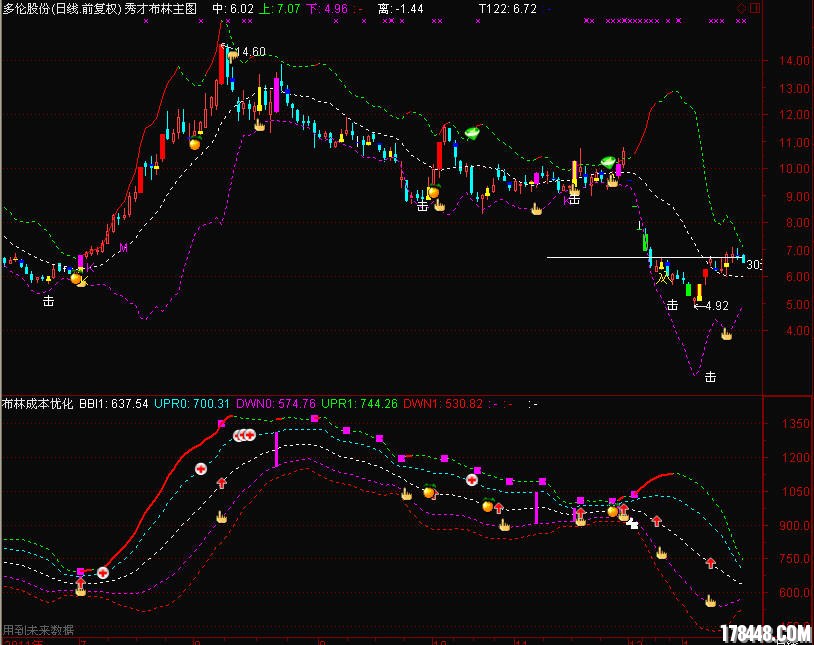Click the T122: 6.72 readout

tap(507, 9)
